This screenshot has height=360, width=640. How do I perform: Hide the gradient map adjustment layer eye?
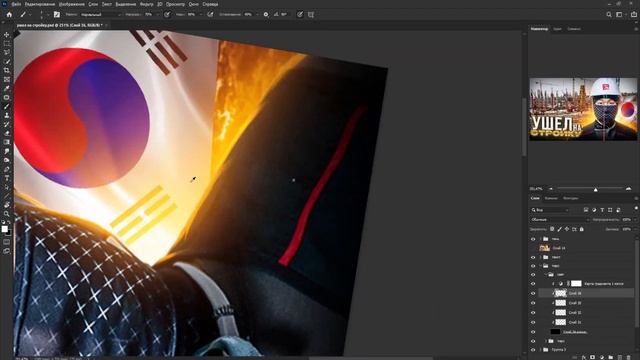(x=533, y=283)
